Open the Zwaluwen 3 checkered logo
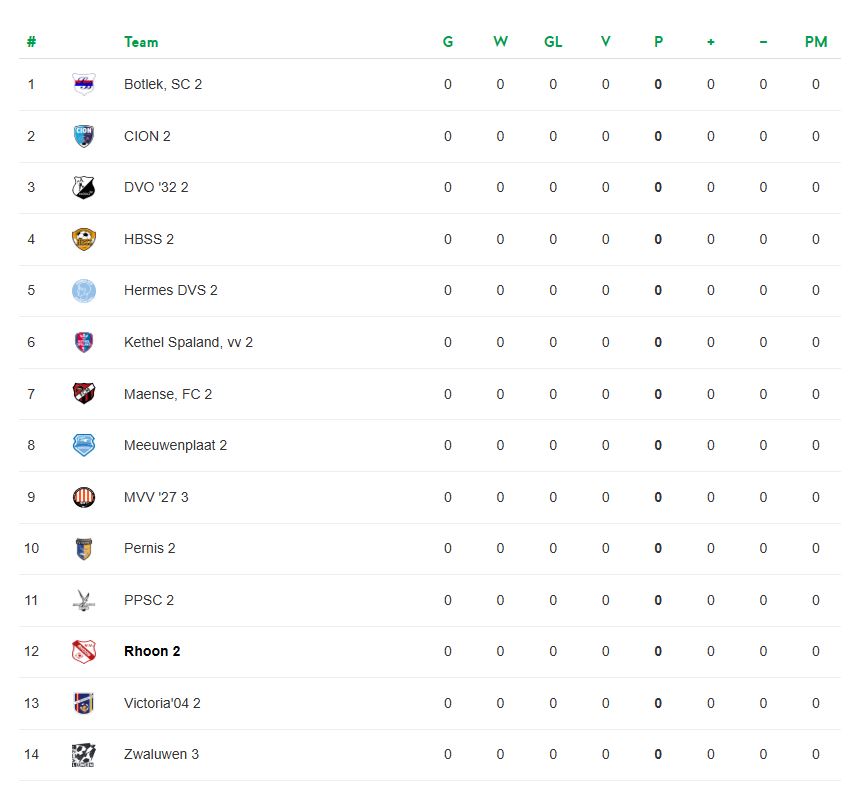 (84, 755)
